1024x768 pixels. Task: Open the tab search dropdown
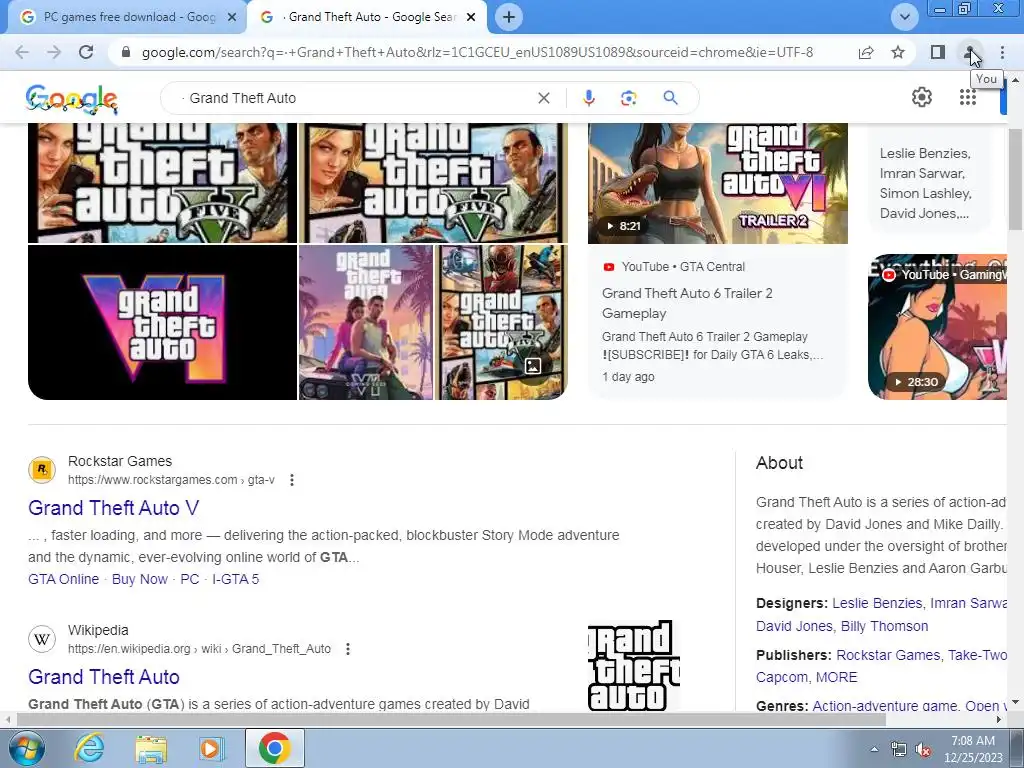[x=904, y=17]
